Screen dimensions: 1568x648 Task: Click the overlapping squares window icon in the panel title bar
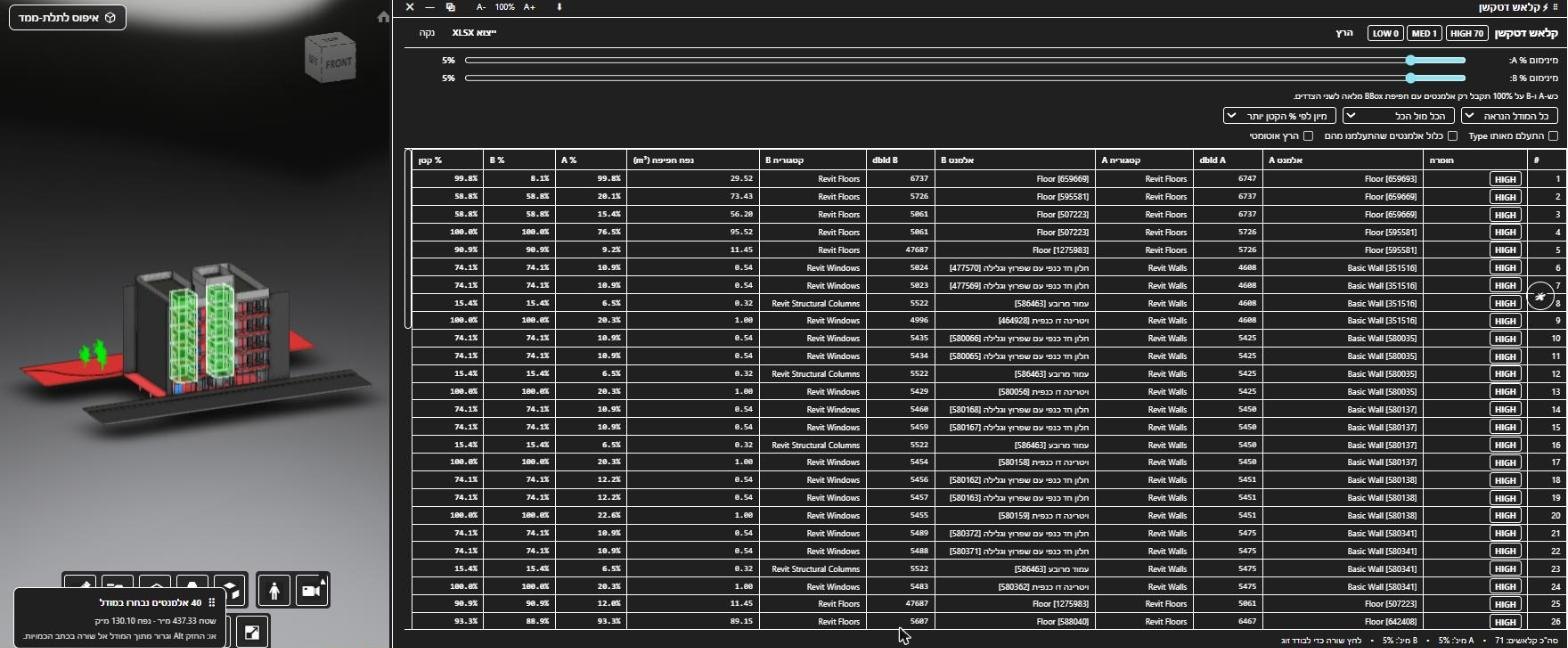pyautogui.click(x=451, y=7)
